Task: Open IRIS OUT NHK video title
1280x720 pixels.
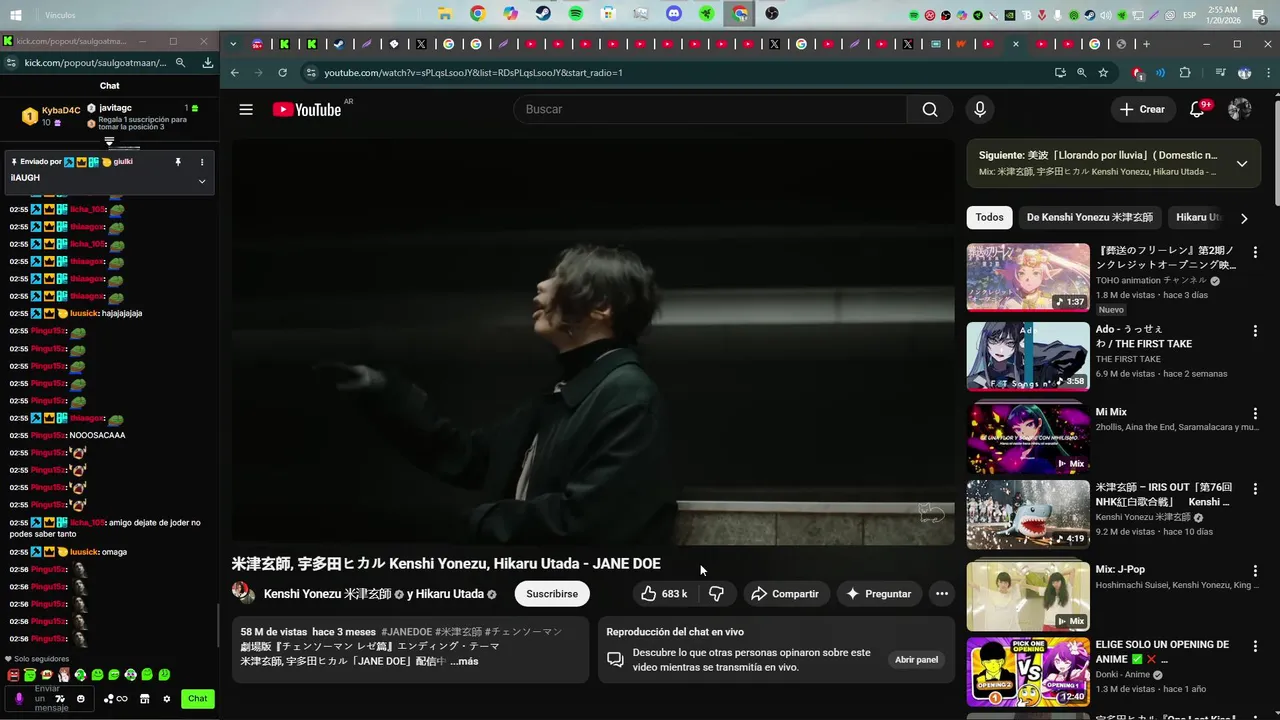Action: (x=1164, y=494)
